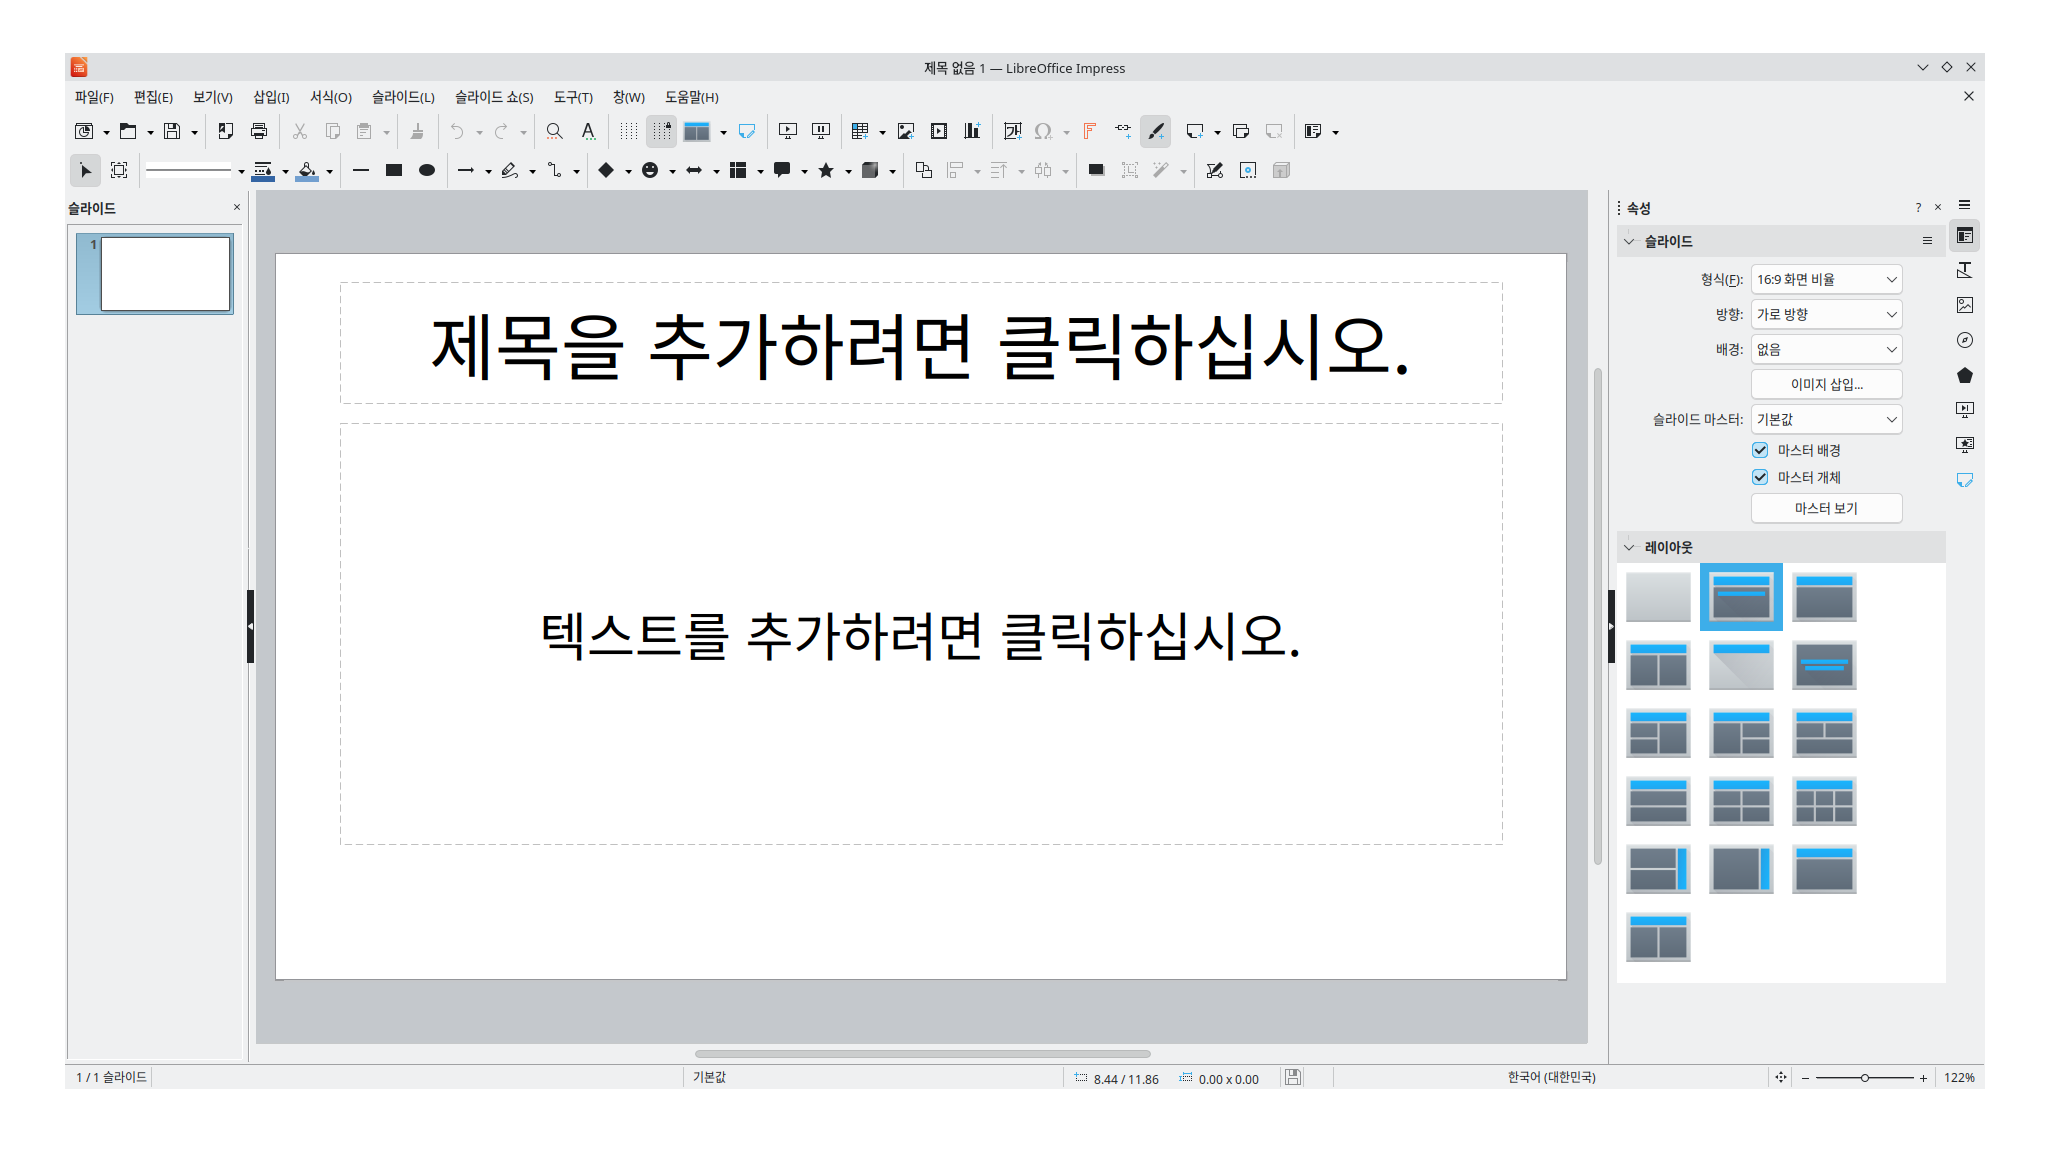Run the Spelling check icon
The image size is (2050, 1166).
coord(588,131)
